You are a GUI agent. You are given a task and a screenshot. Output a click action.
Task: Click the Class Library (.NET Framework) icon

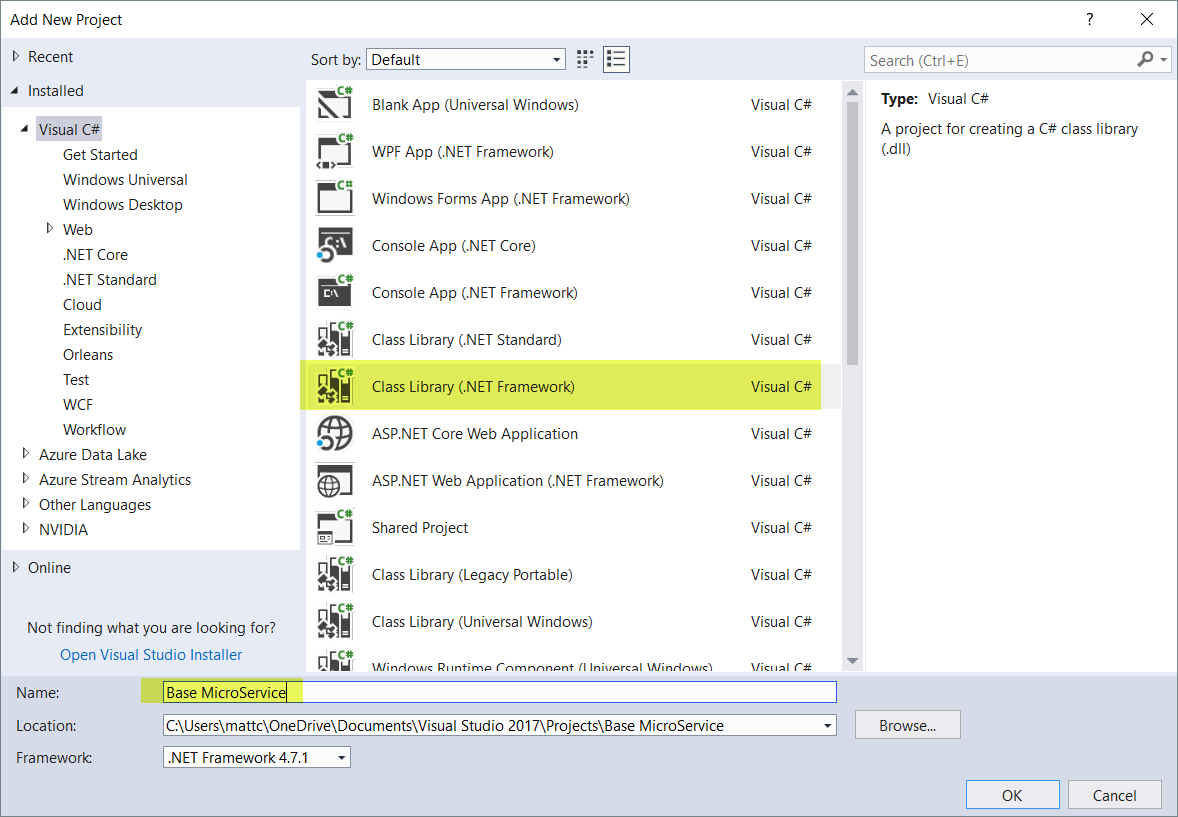335,386
